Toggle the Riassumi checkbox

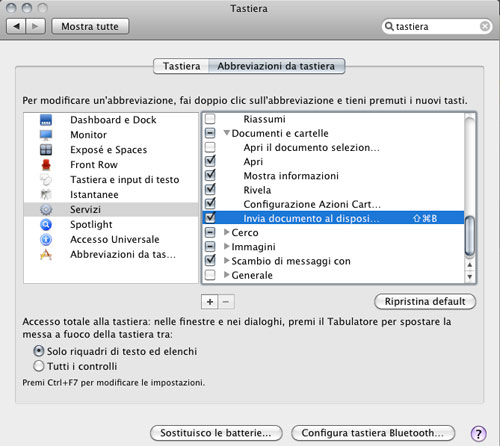click(210, 119)
